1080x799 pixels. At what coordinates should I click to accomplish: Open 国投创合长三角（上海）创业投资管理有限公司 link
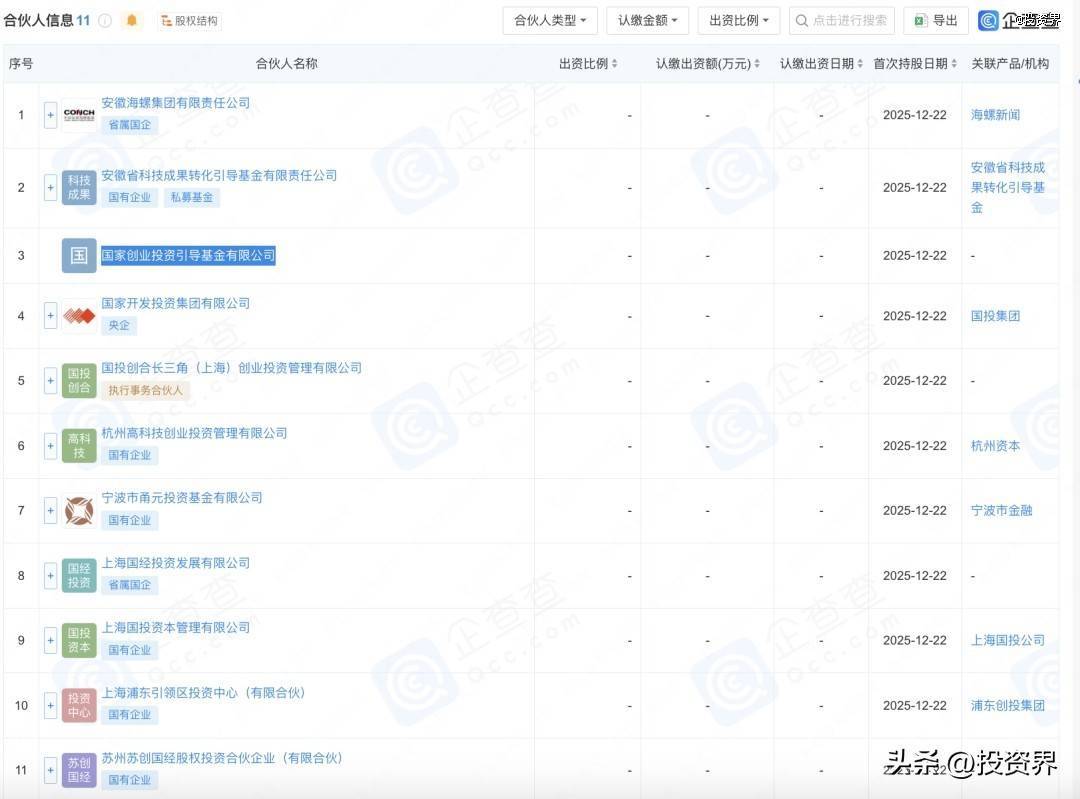(231, 368)
